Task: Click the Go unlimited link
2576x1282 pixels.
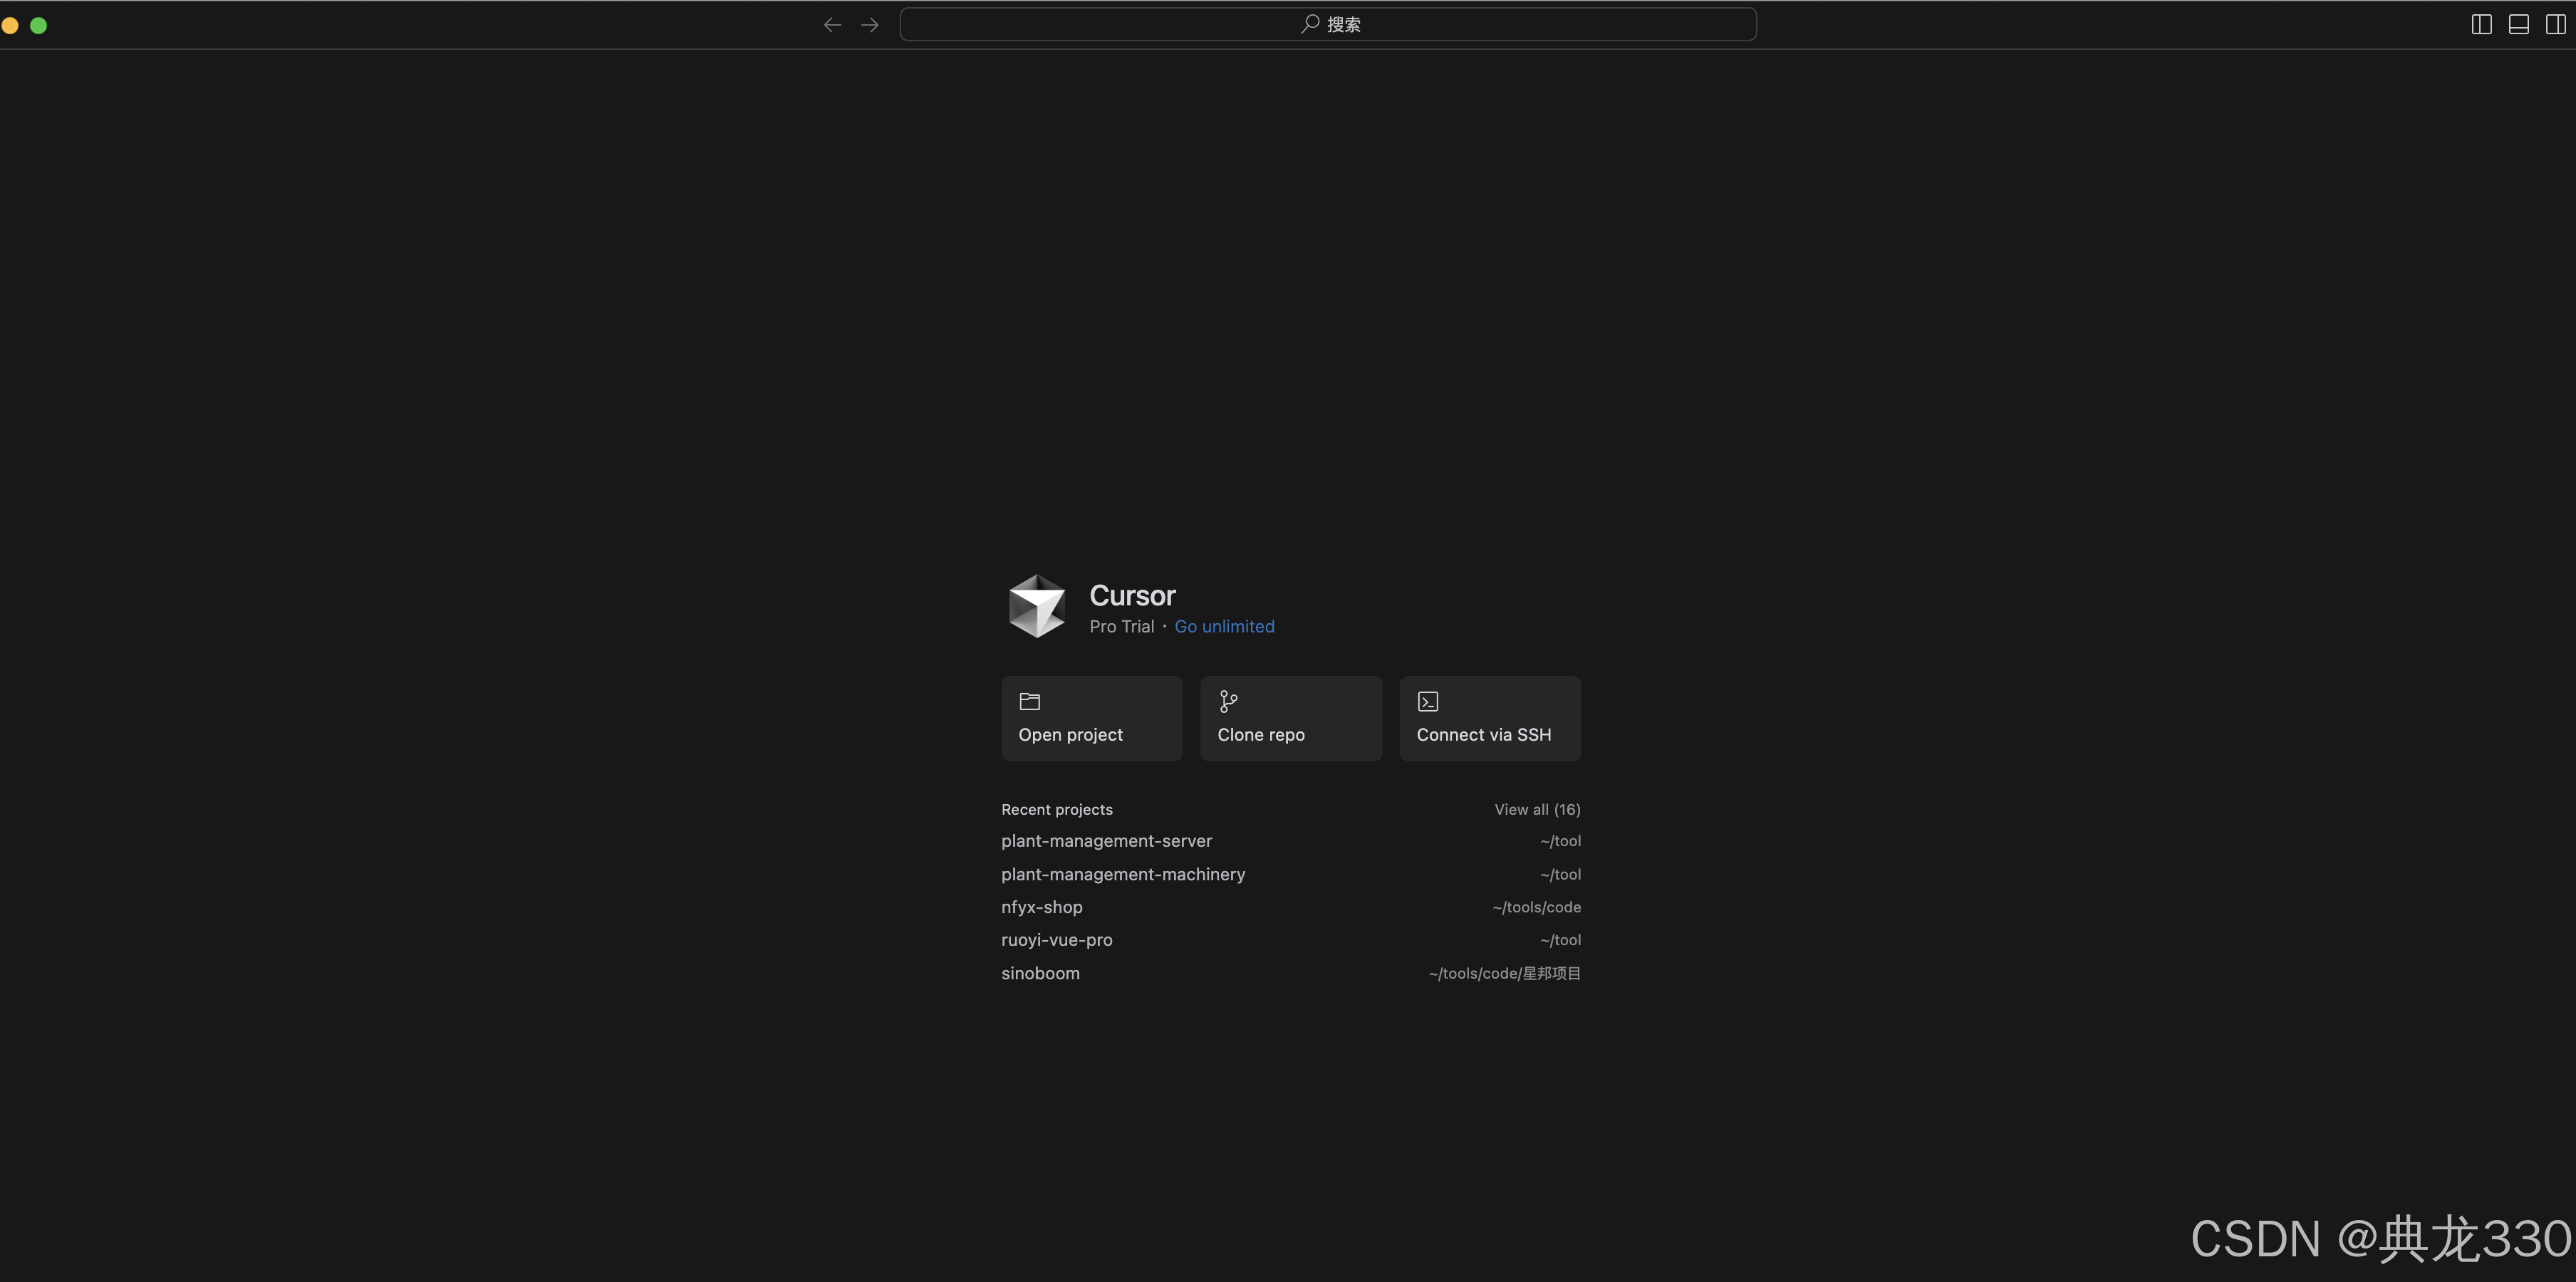Action: [1224, 627]
